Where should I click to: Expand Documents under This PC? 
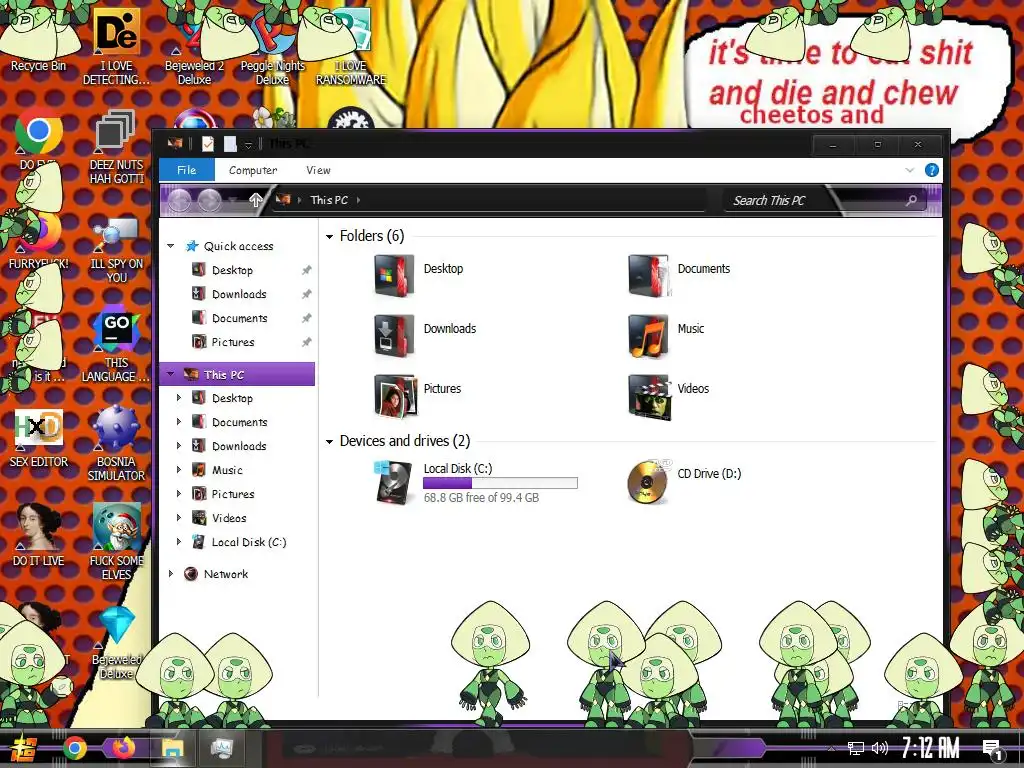click(x=179, y=422)
